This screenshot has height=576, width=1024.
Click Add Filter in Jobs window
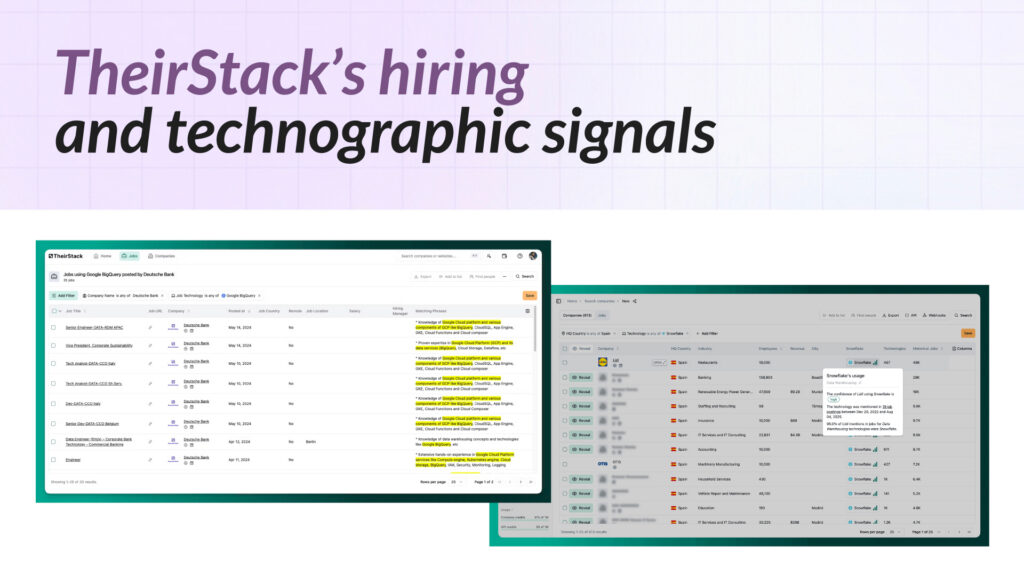(x=63, y=296)
